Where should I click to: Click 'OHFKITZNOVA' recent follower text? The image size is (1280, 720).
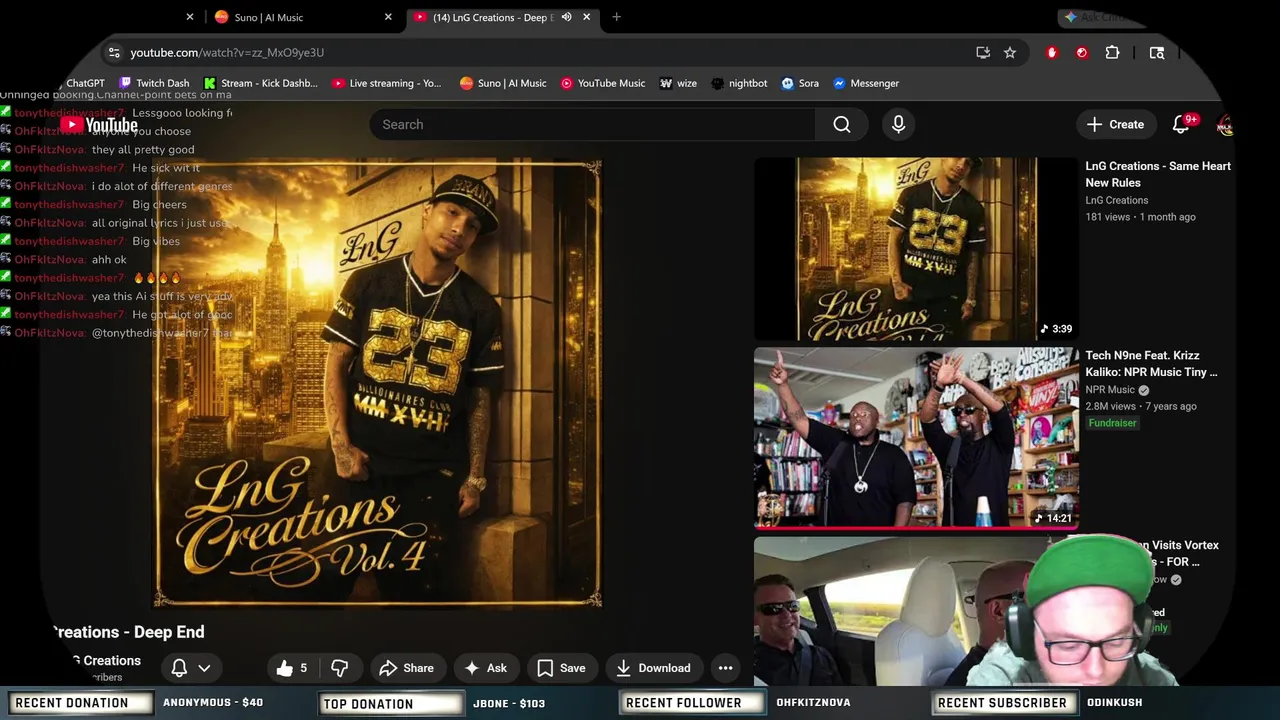click(813, 703)
